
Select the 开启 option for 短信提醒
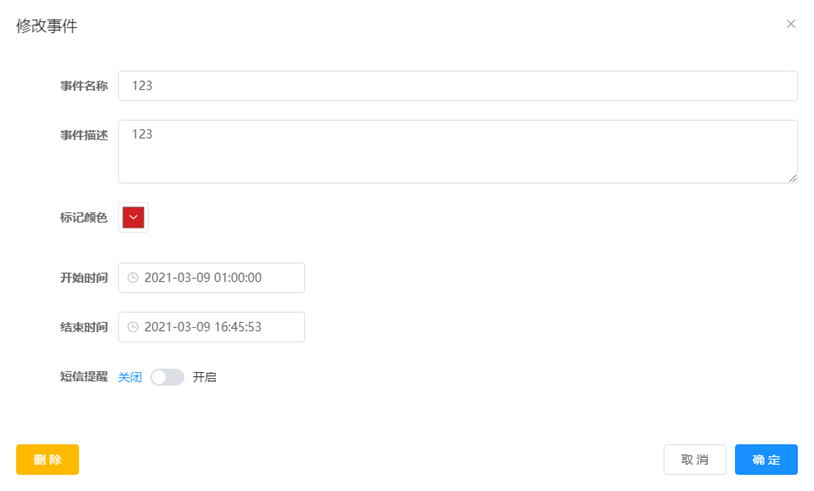click(x=205, y=377)
